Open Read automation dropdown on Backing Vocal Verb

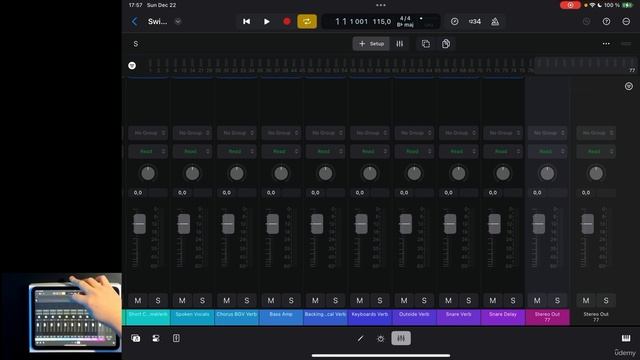coord(325,151)
